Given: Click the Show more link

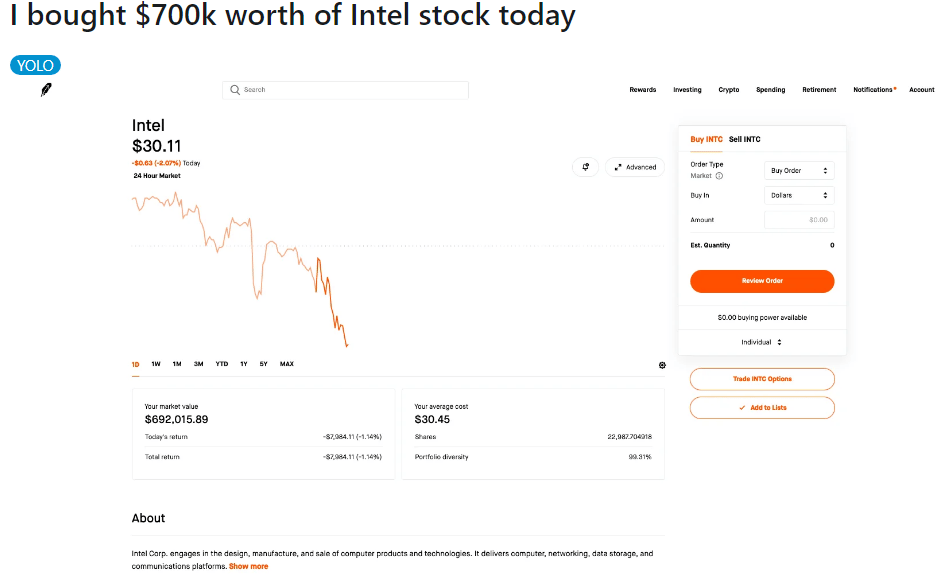Looking at the screenshot, I should click(249, 567).
